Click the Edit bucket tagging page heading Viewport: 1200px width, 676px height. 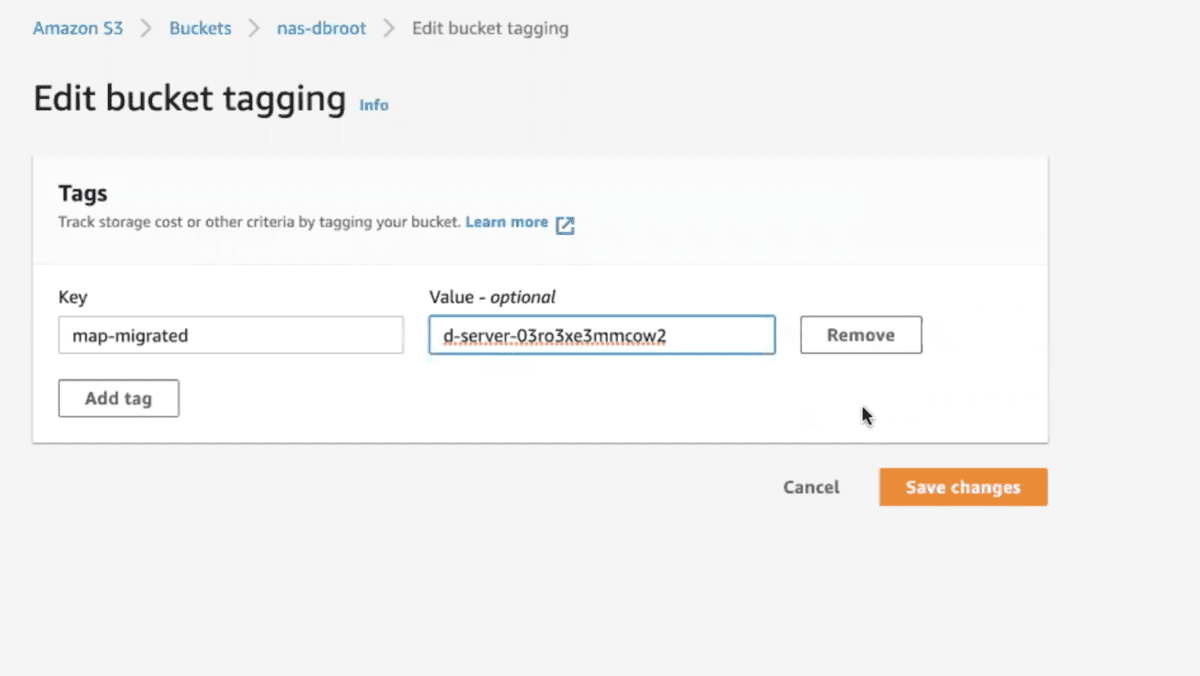pyautogui.click(x=189, y=99)
